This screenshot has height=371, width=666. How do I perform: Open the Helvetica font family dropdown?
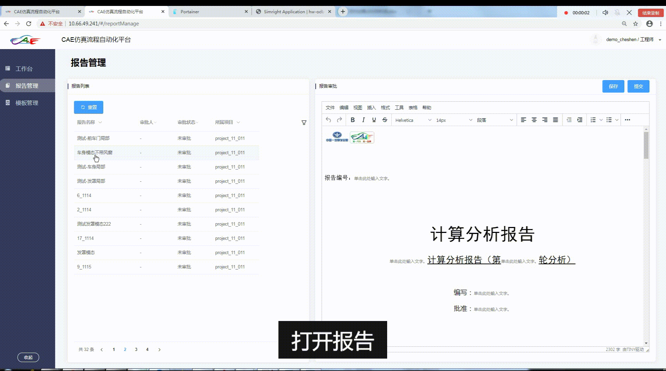click(413, 120)
